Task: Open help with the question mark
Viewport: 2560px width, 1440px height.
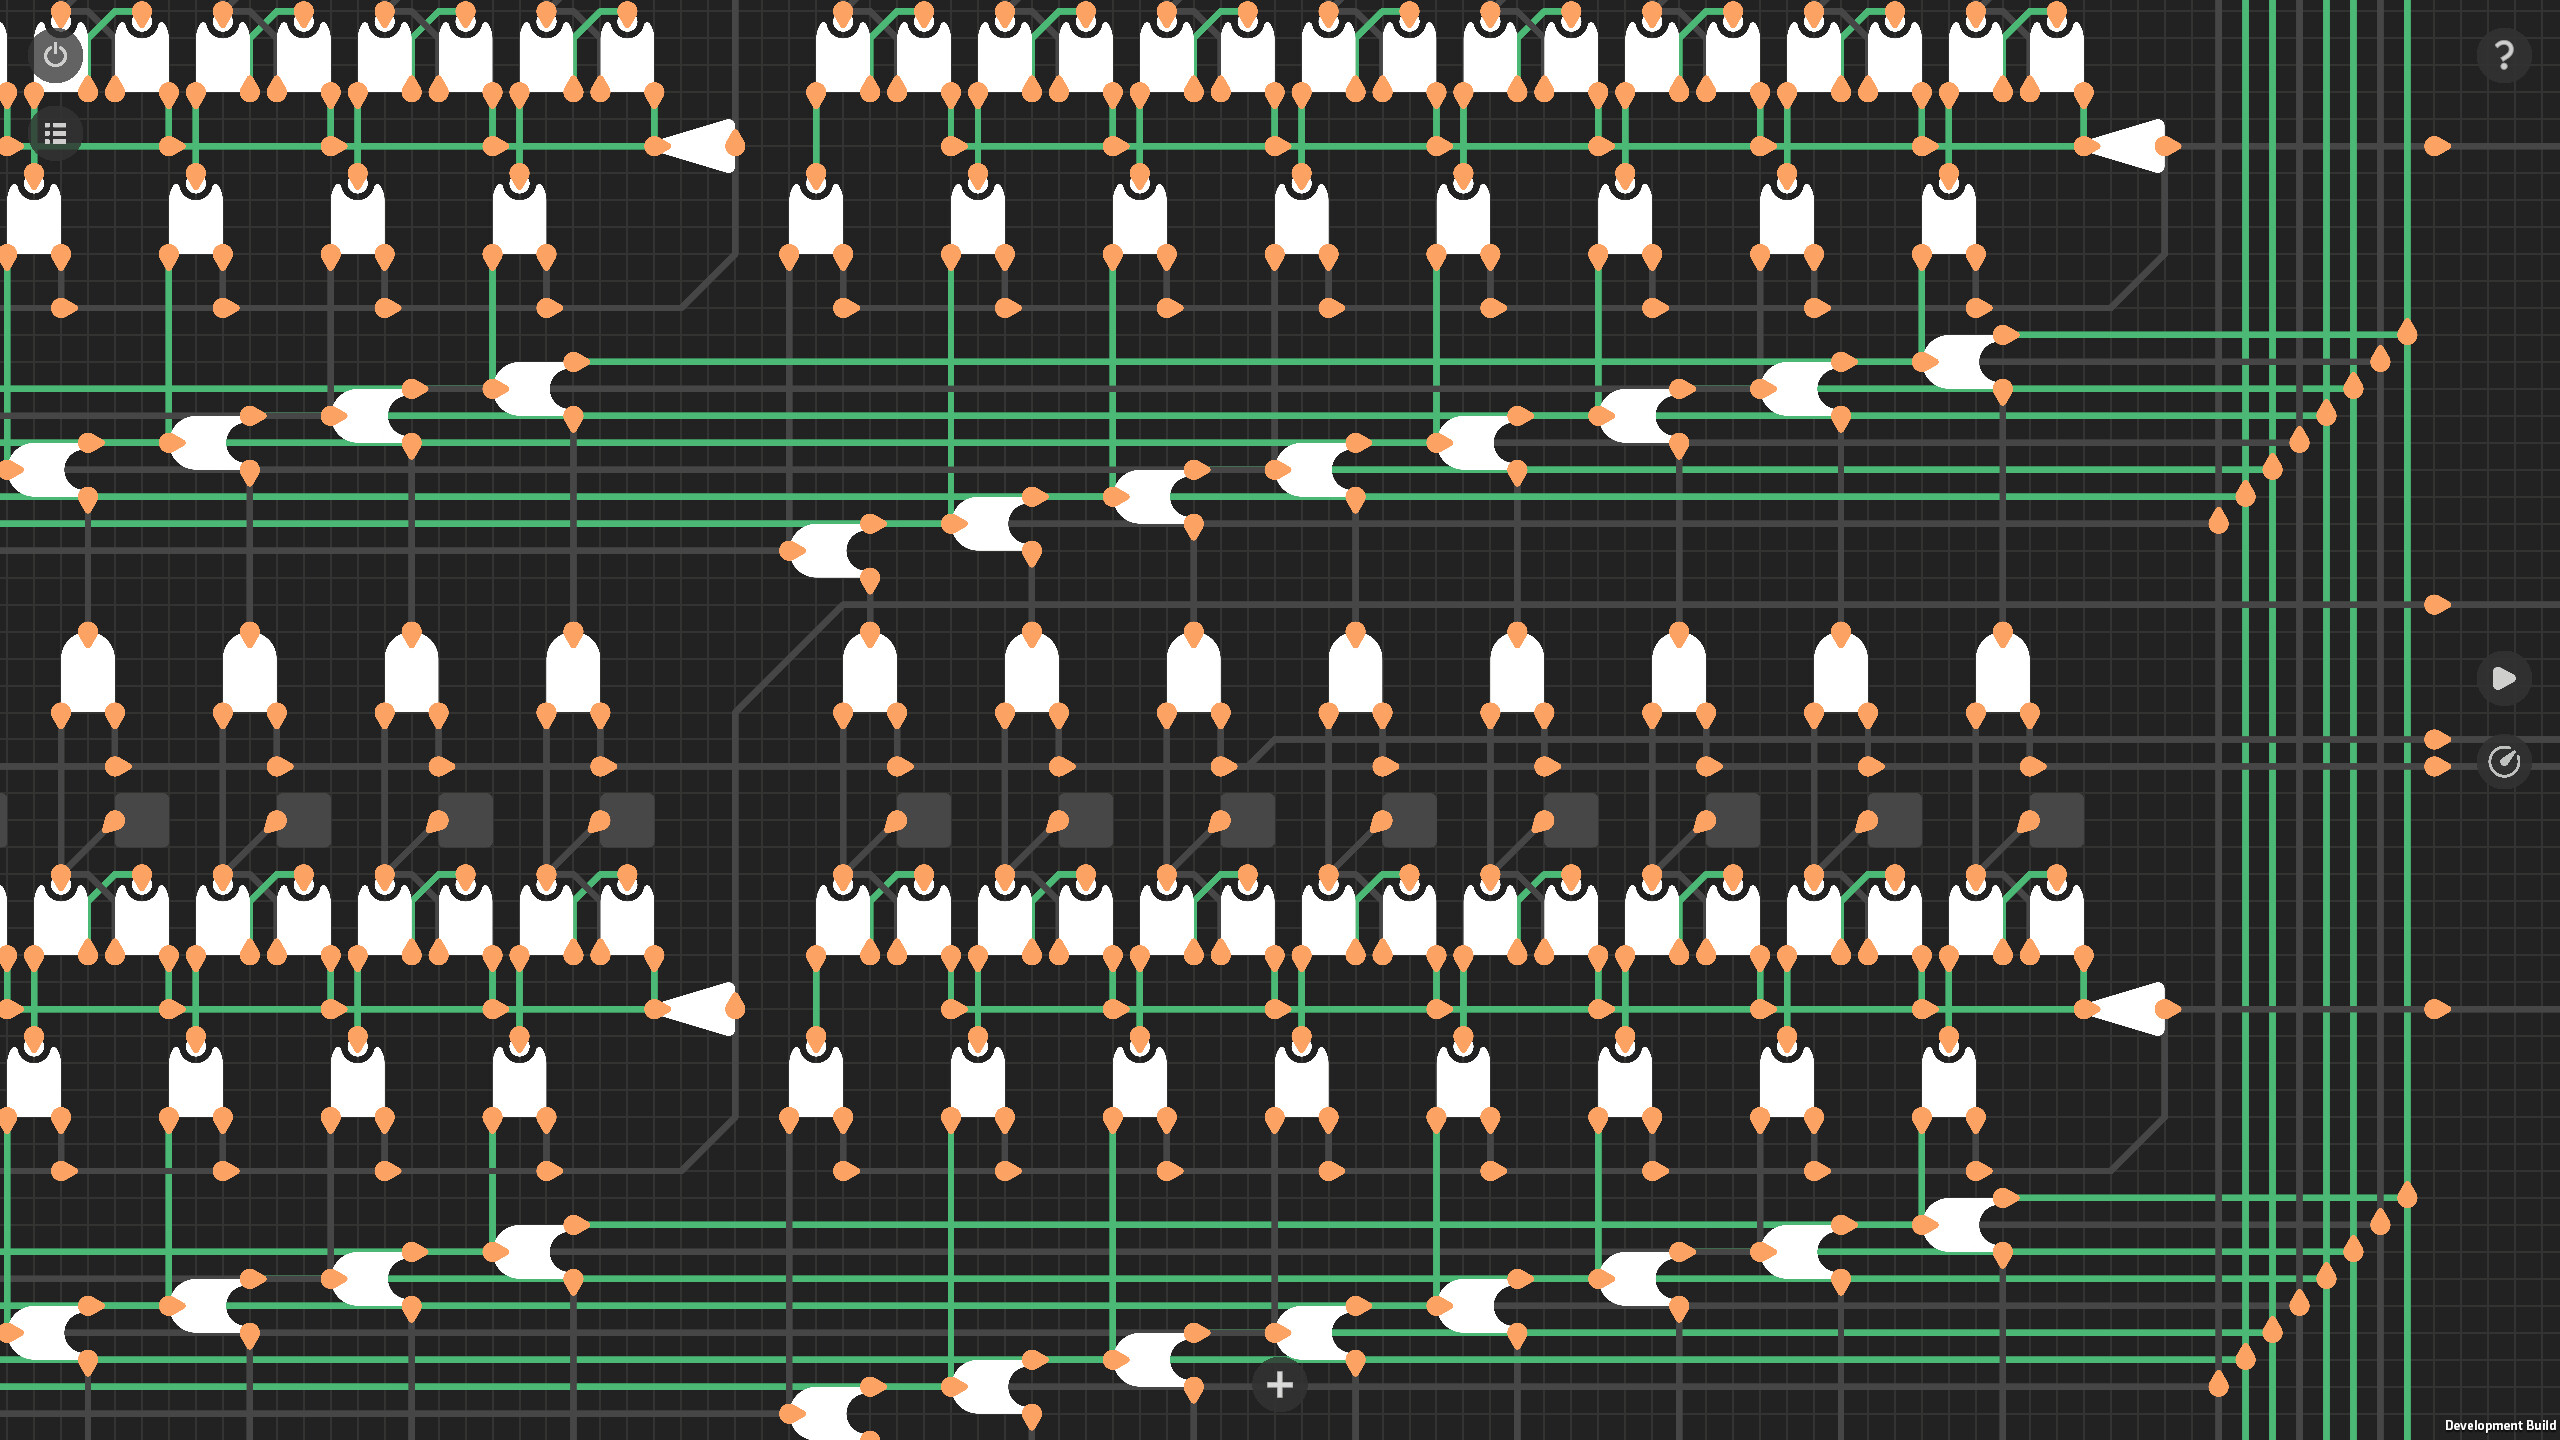Action: pyautogui.click(x=2504, y=55)
